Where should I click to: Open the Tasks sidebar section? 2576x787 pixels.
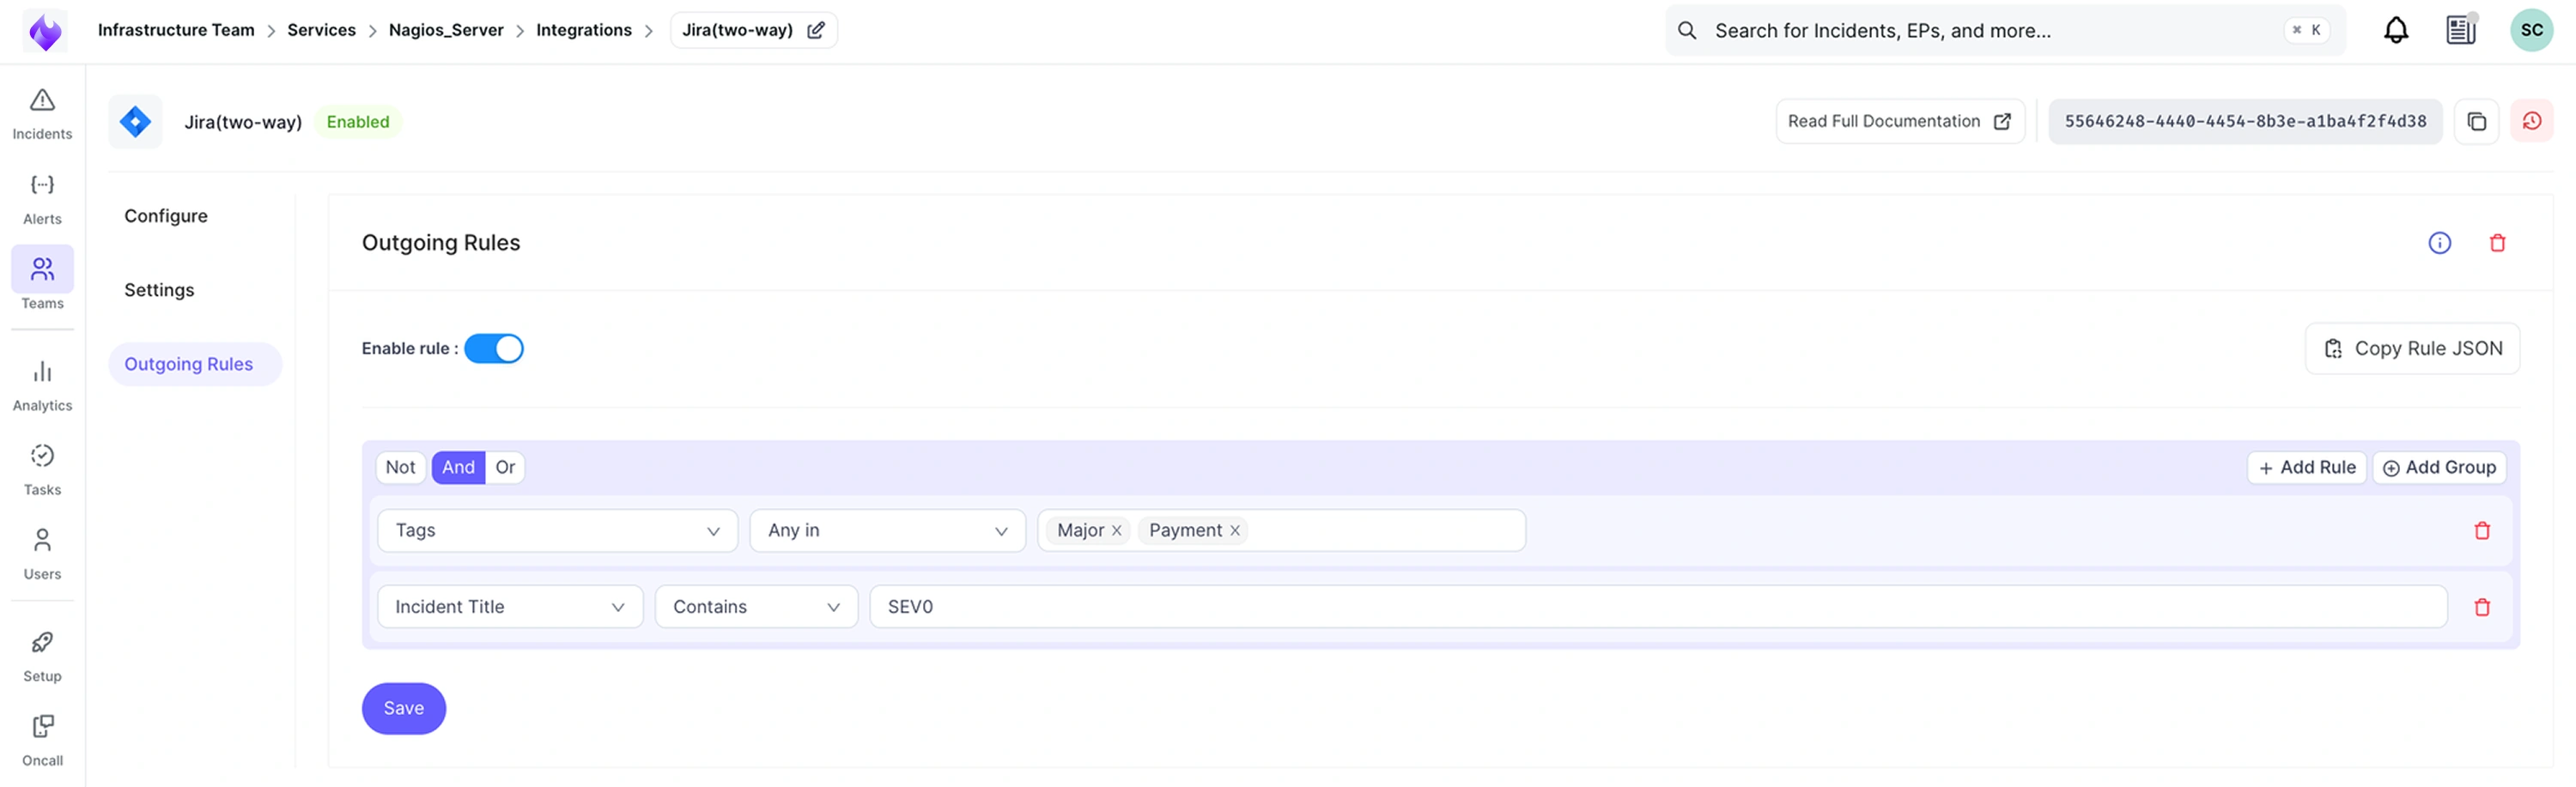[x=42, y=470]
